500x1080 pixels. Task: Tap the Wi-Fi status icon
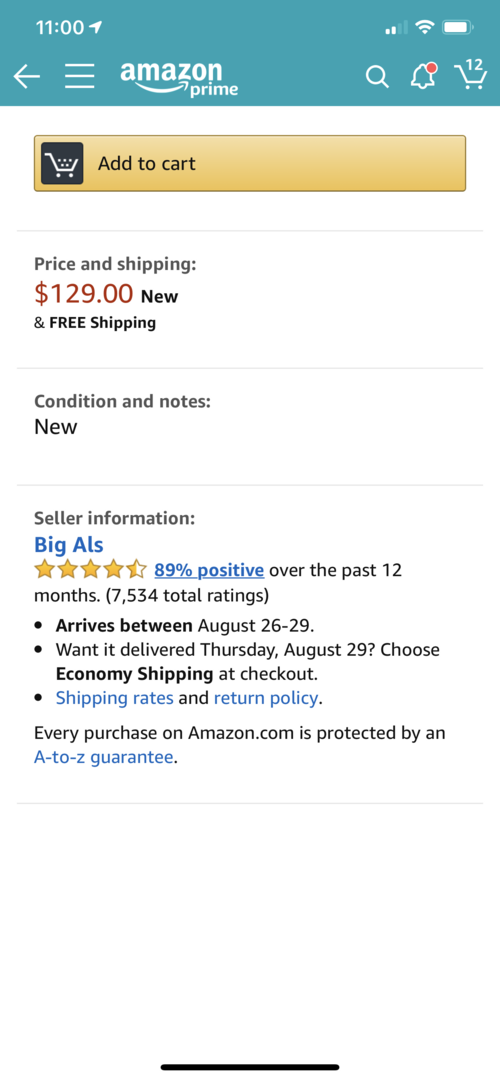[426, 28]
